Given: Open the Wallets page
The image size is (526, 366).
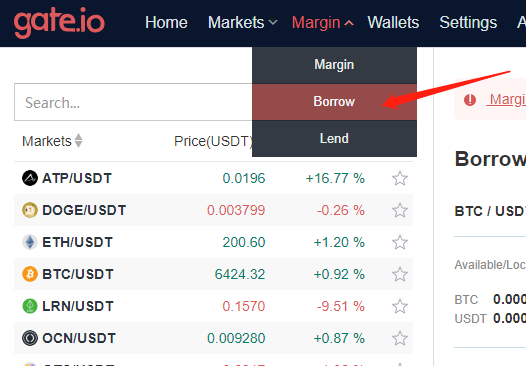Looking at the screenshot, I should (x=393, y=23).
